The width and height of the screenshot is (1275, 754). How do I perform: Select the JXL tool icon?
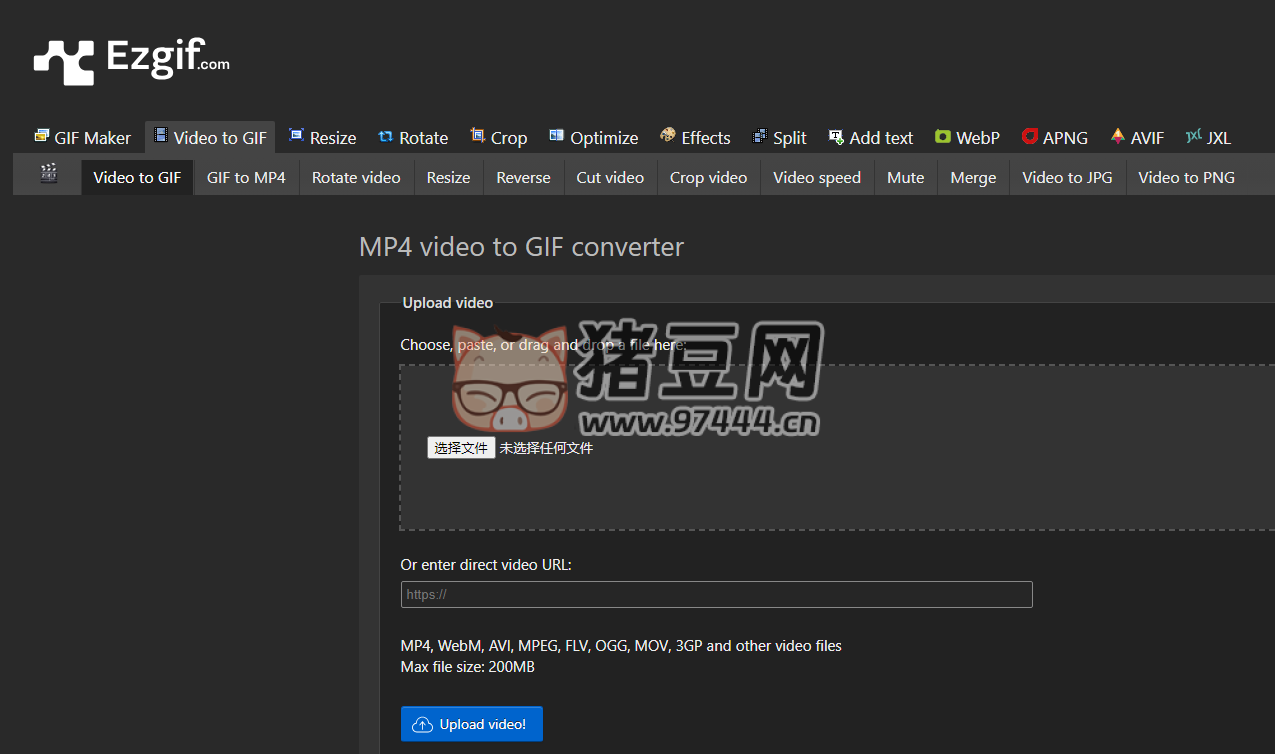coord(1195,136)
